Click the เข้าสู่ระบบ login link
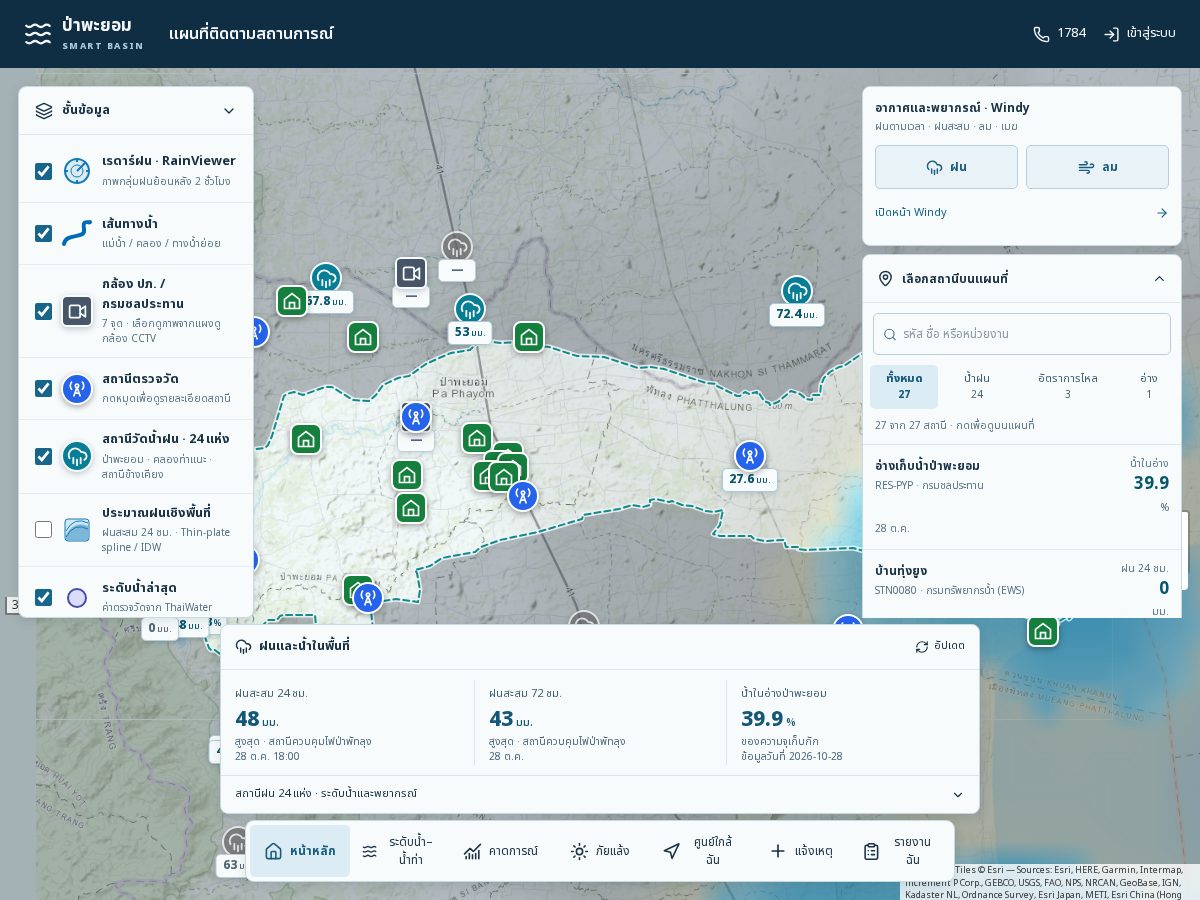Screen dimensions: 1200x900 1139,34
